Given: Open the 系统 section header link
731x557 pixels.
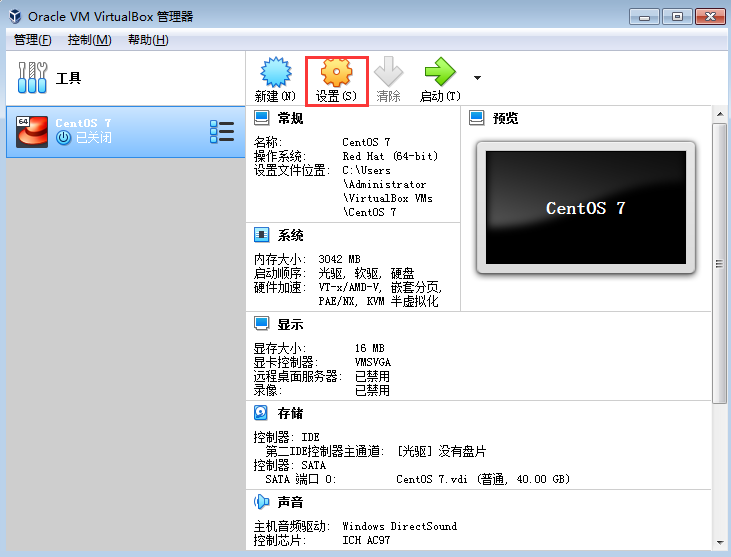Looking at the screenshot, I should tap(290, 235).
